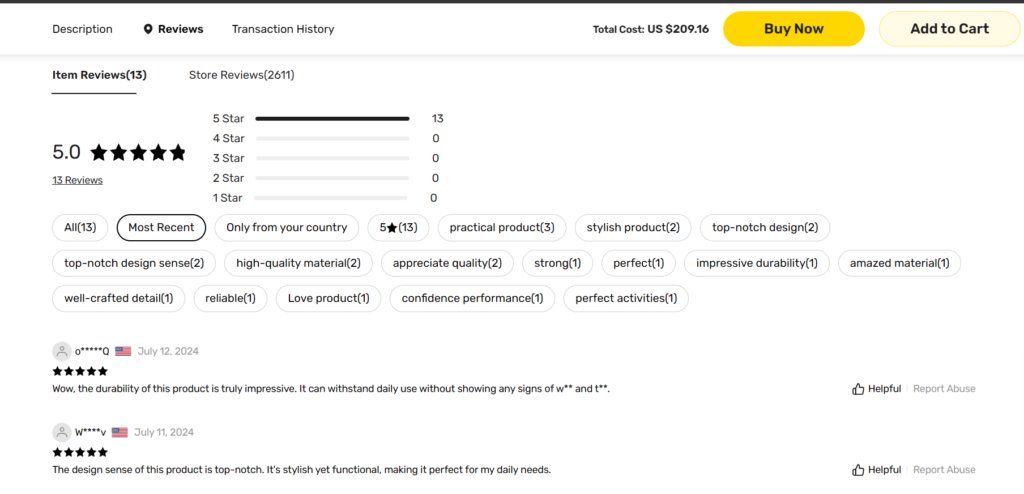The width and height of the screenshot is (1024, 494).
Task: Select impressive durability(1) tag
Action: [757, 263]
